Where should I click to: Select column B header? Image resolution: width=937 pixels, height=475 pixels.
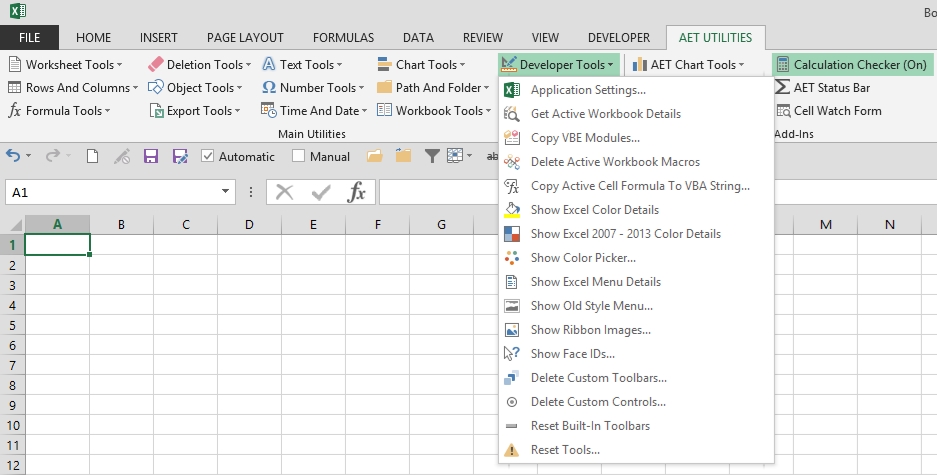click(121, 225)
